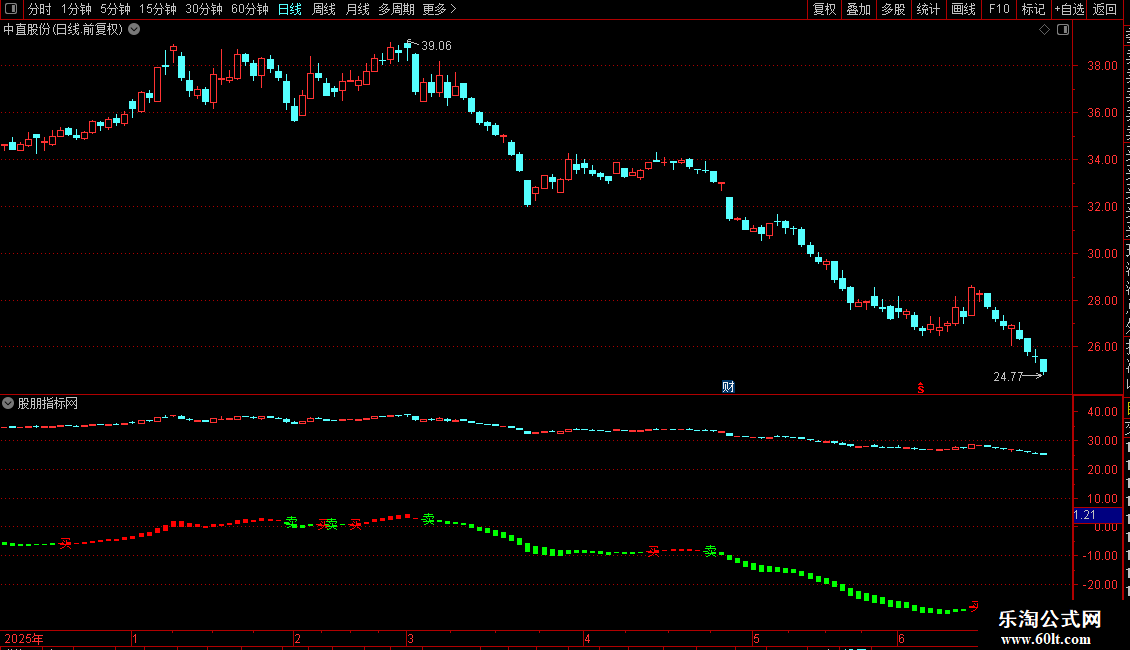Select the 15分钟 period tab
The height and width of the screenshot is (650, 1130).
click(x=158, y=9)
